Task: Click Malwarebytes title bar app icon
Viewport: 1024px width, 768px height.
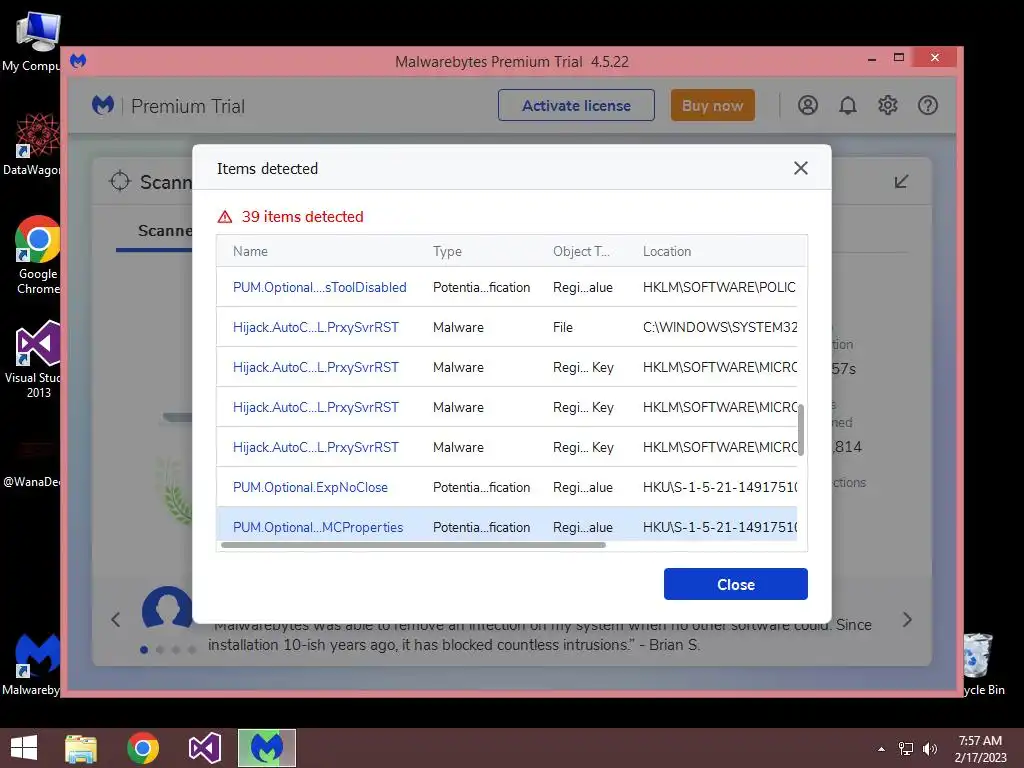Action: 78,61
